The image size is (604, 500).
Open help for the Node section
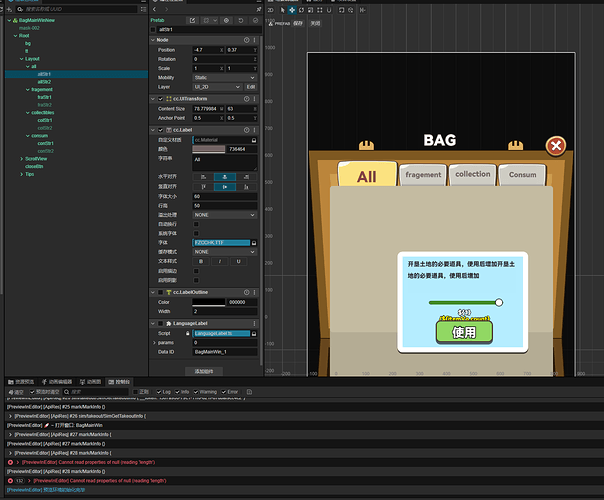[247, 40]
